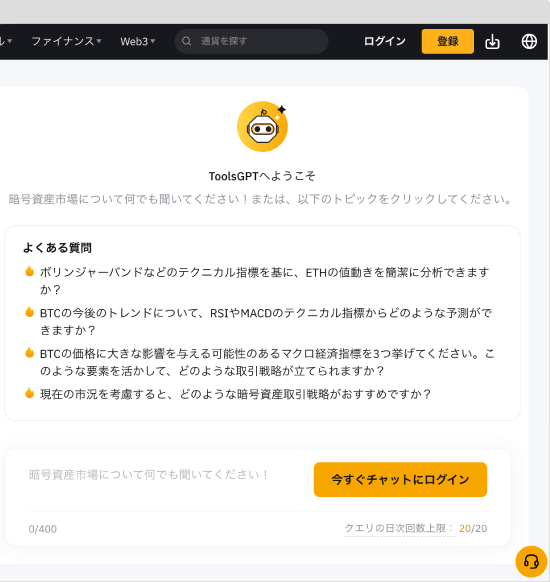Click the ToolsGPT robot avatar
The image size is (550, 582).
pos(262,127)
